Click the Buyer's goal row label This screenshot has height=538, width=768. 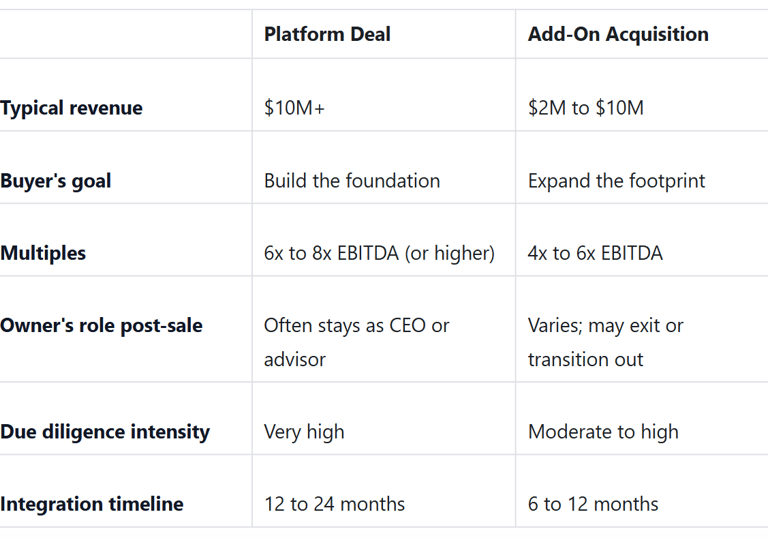pos(56,181)
